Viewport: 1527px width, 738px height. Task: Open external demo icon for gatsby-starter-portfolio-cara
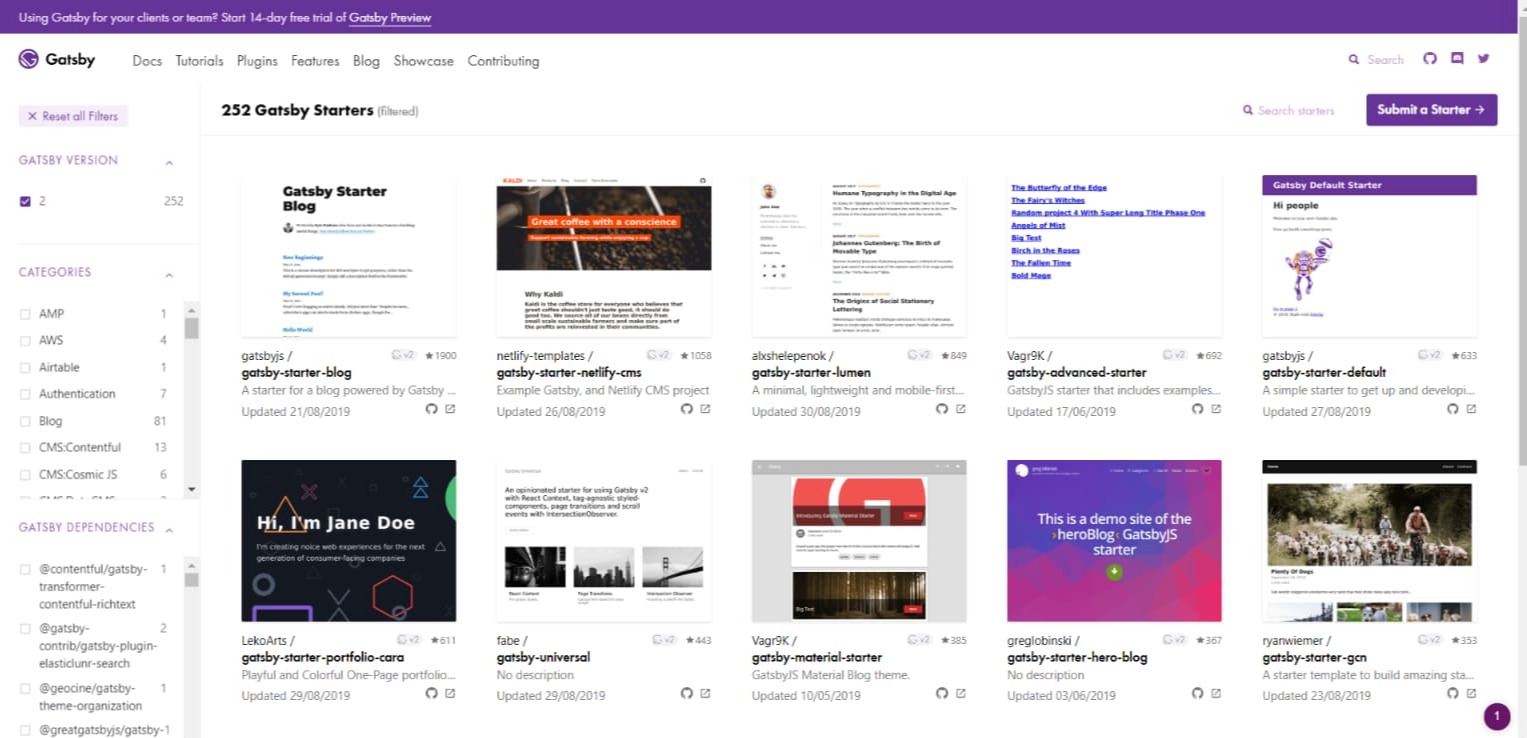(450, 693)
